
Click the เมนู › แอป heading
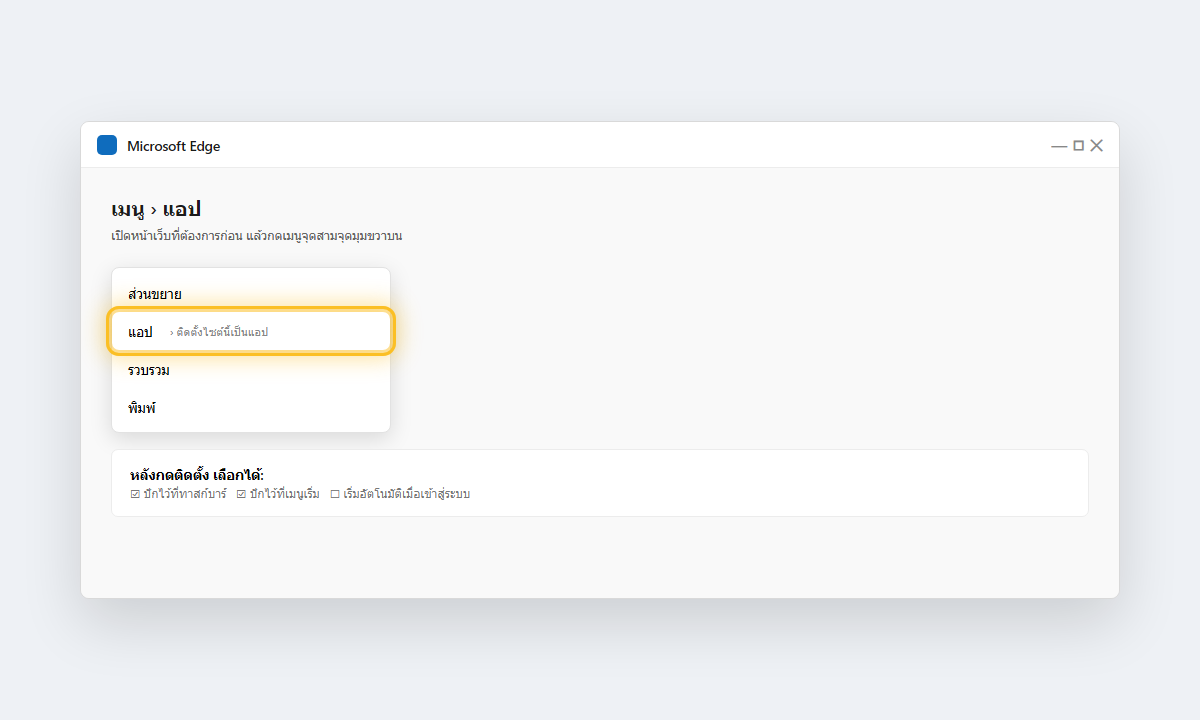[156, 209]
